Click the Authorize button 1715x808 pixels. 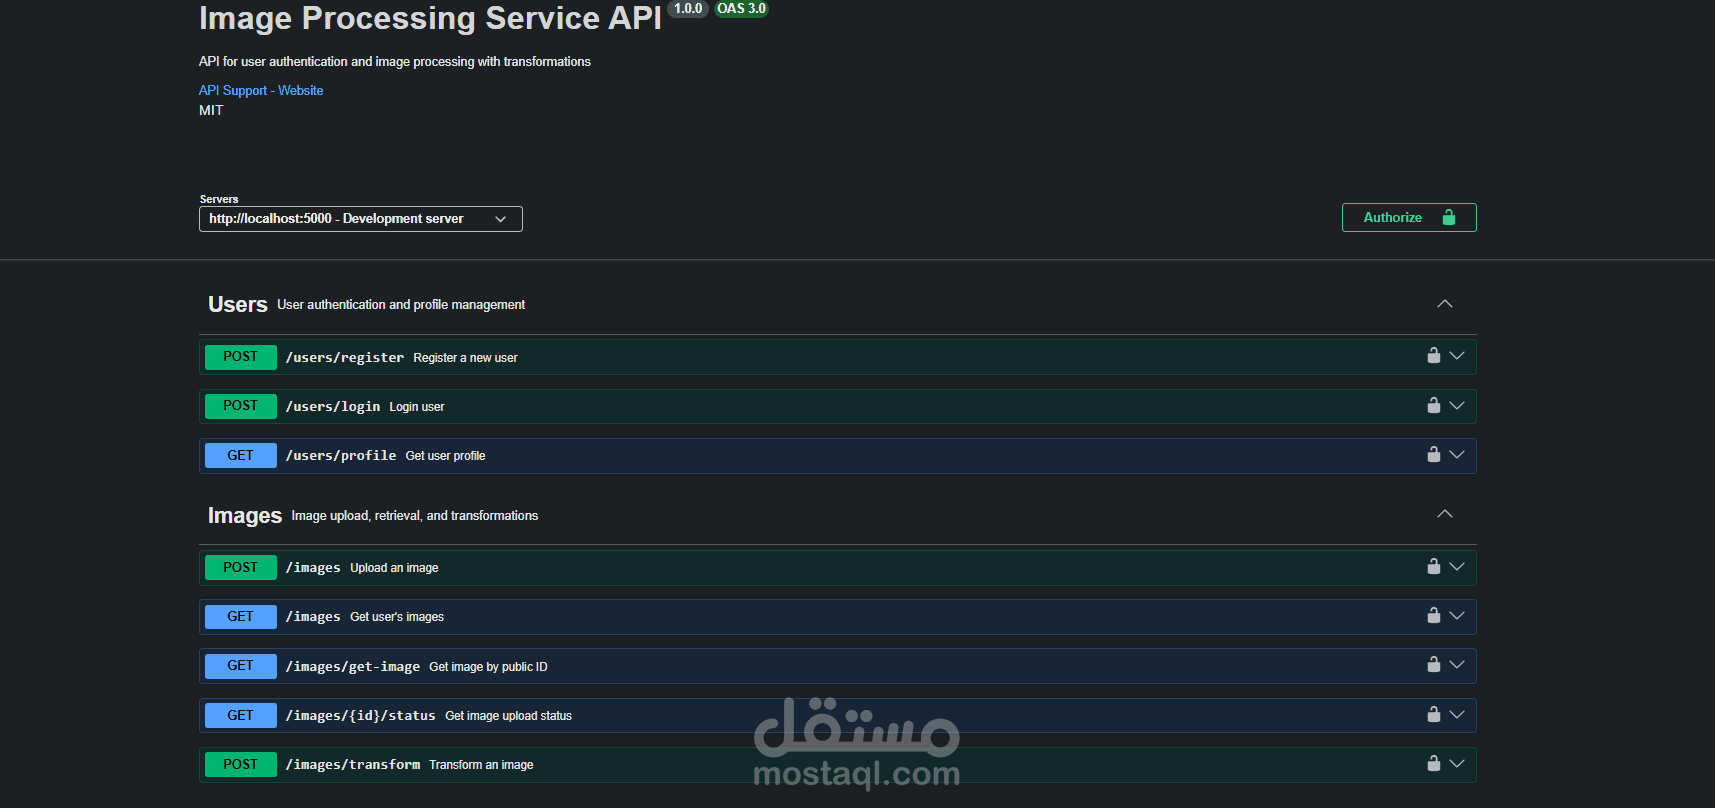point(1409,217)
